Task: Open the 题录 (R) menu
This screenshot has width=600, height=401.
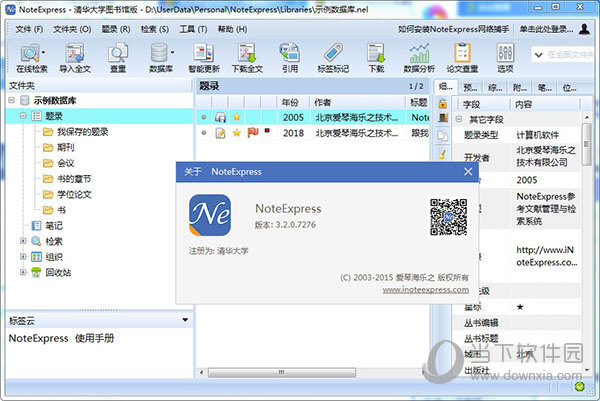Action: click(x=116, y=29)
